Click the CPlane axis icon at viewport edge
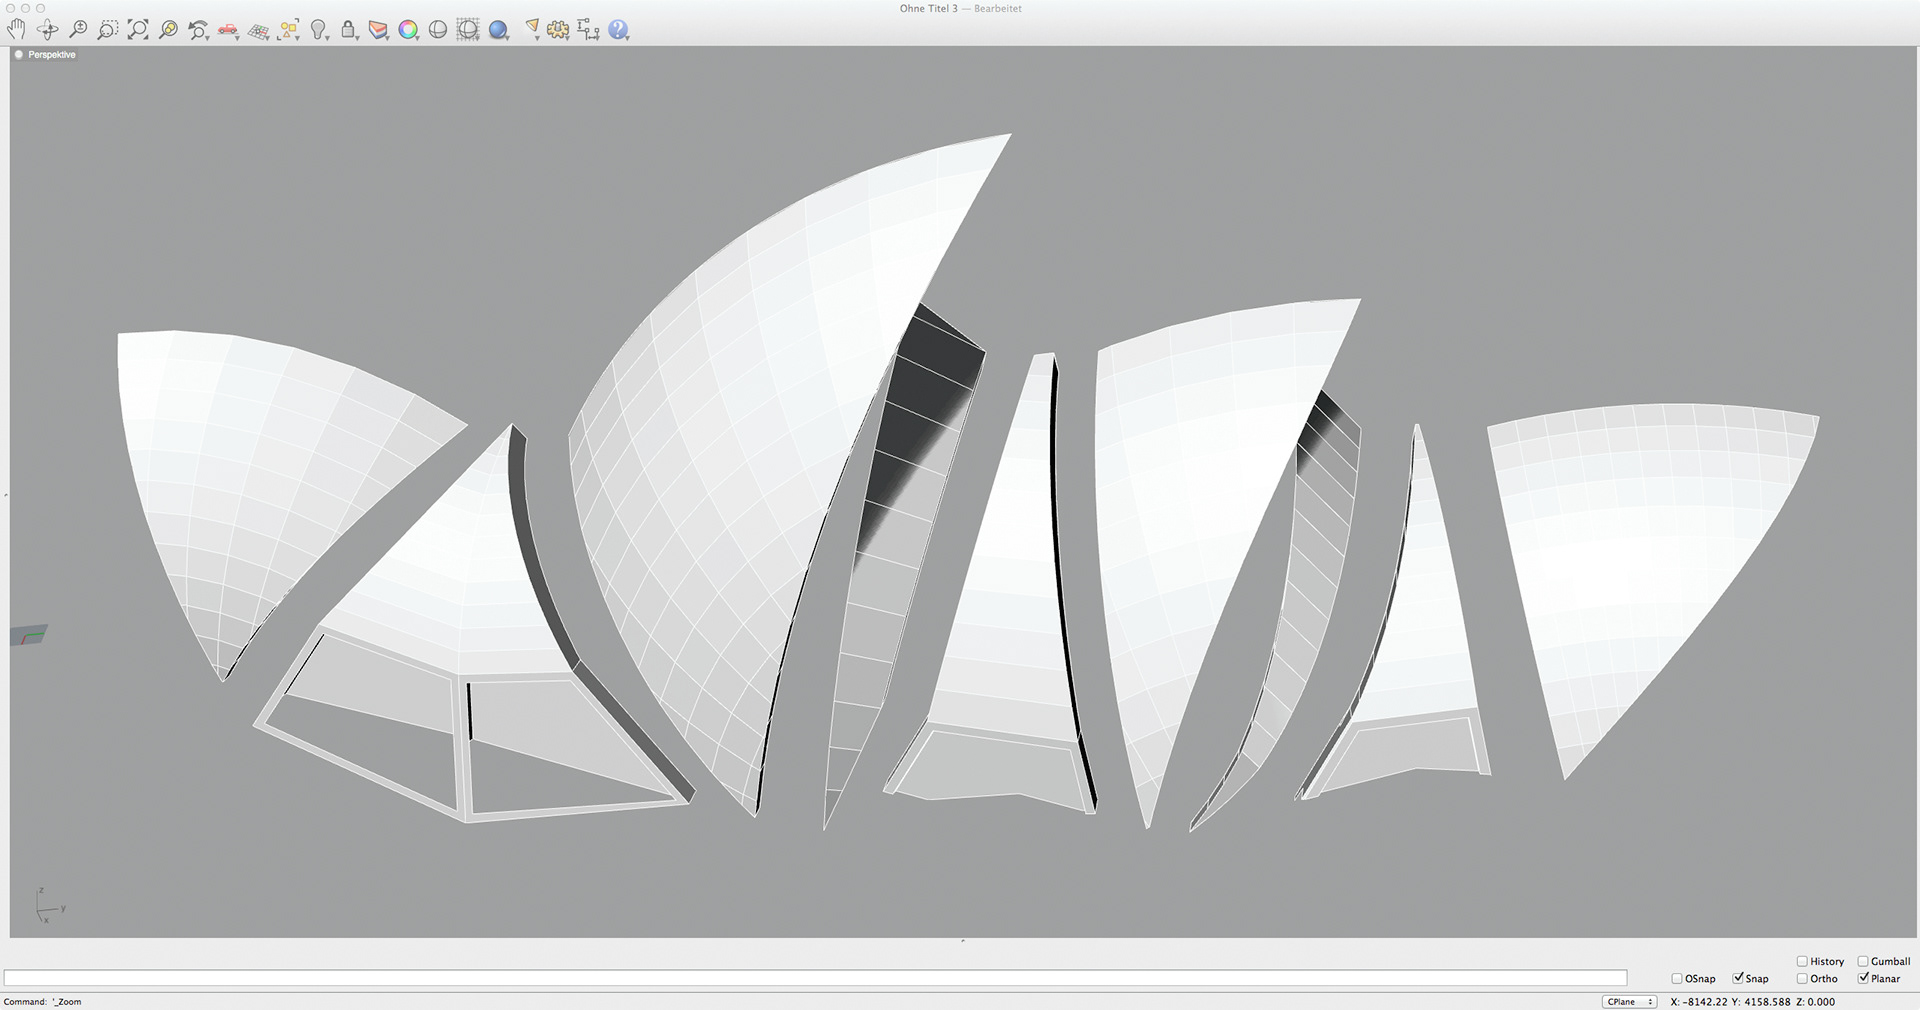The height and width of the screenshot is (1010, 1920). (29, 635)
